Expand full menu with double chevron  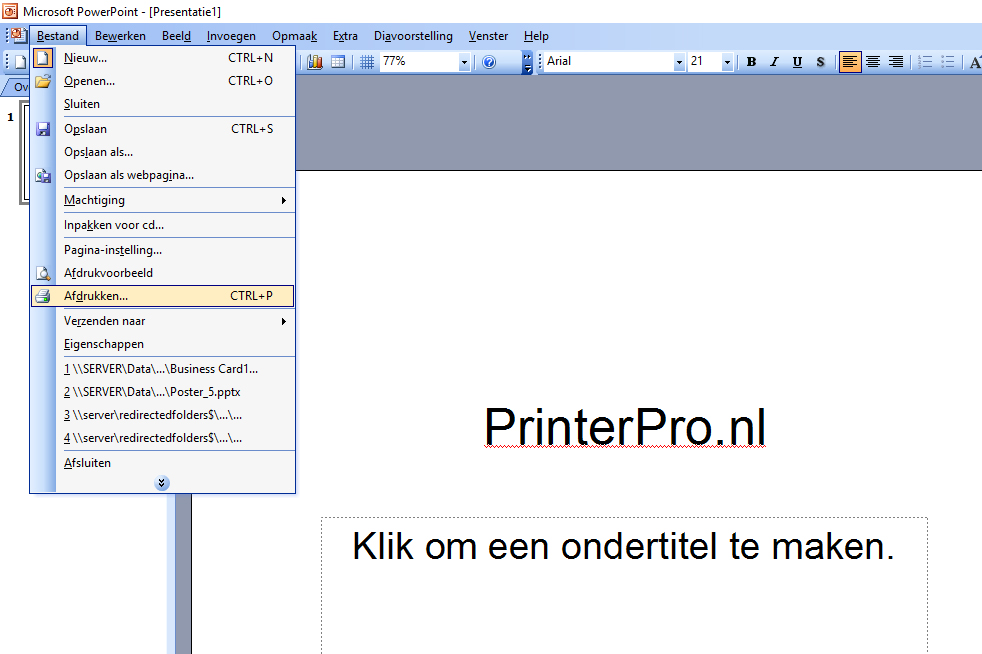click(162, 483)
